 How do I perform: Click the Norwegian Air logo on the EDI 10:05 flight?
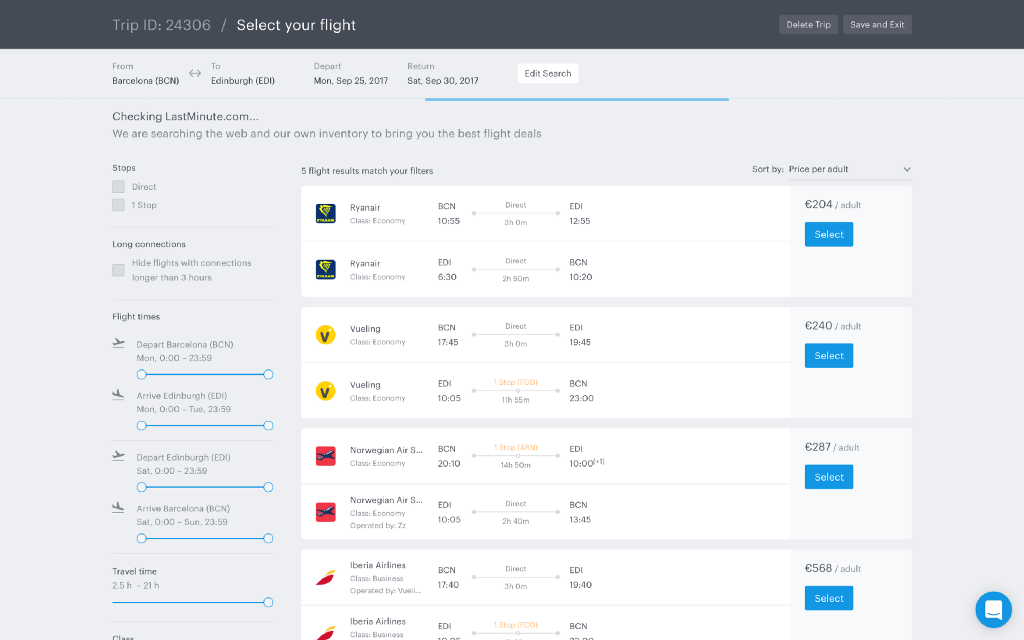[325, 512]
